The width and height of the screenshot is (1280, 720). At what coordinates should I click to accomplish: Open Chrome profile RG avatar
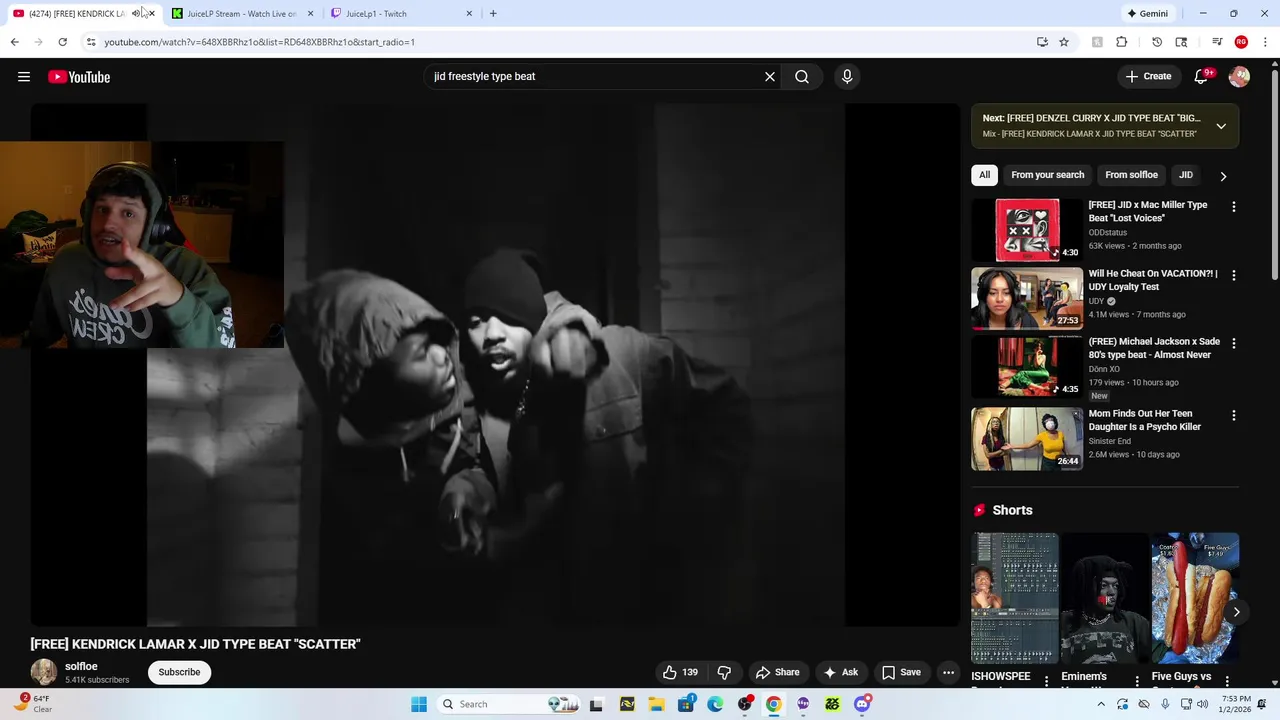tap(1241, 42)
